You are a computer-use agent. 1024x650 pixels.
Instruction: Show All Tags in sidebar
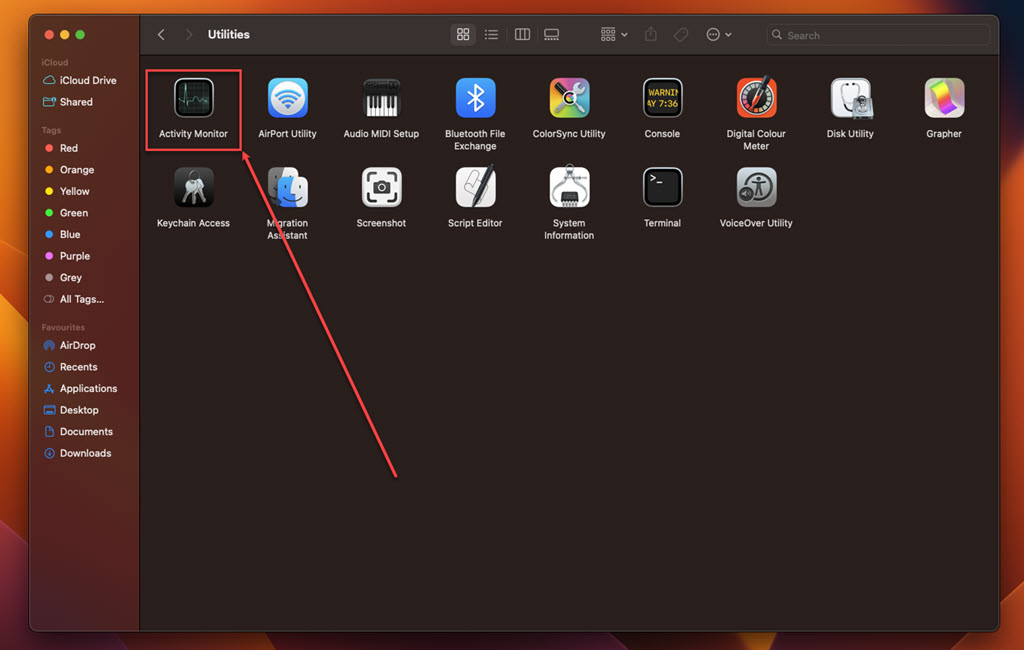73,299
